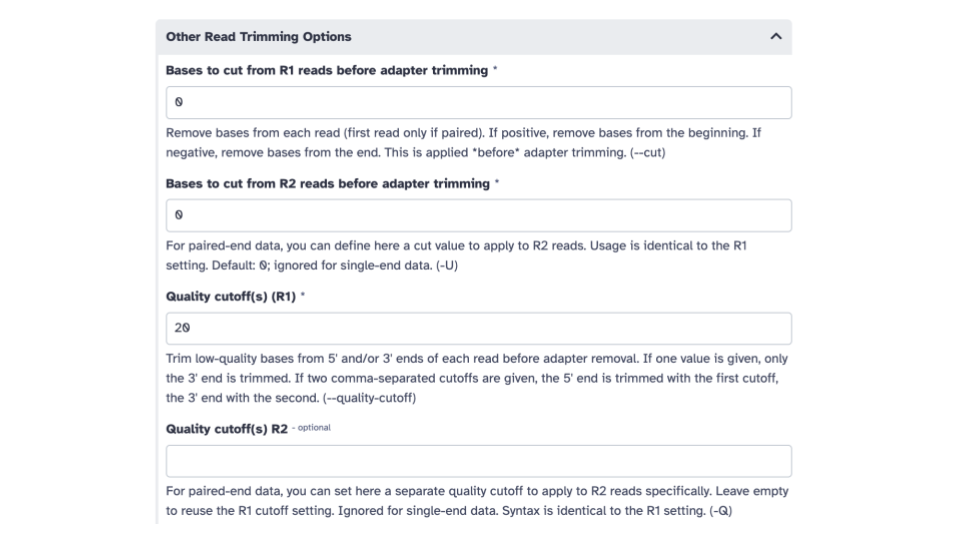Click the optional tag beside Quality cutoff(s) R2
This screenshot has height=540, width=960.
(312, 428)
